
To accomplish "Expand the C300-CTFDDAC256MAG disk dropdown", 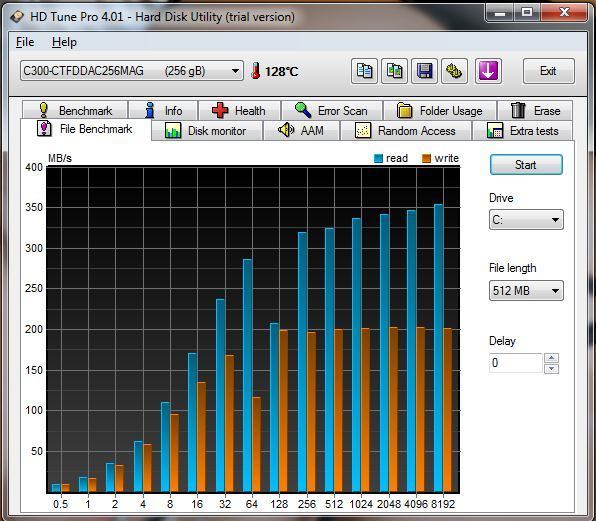I will pyautogui.click(x=132, y=71).
